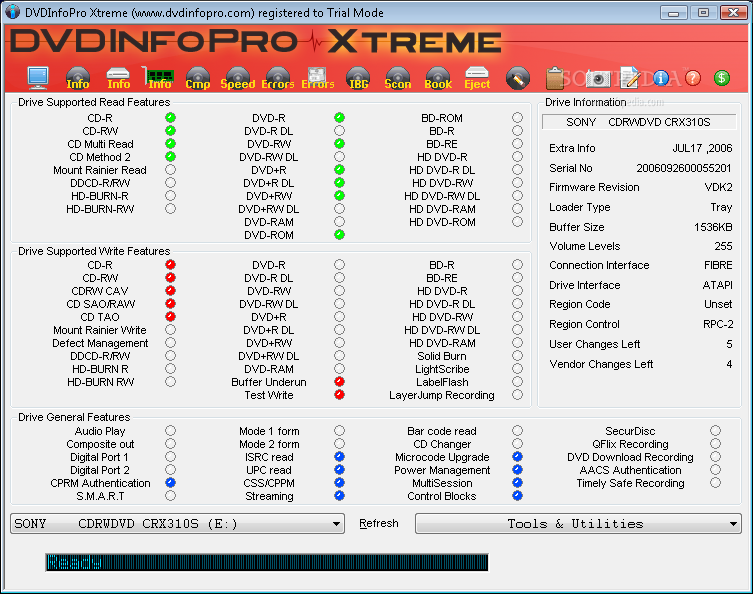Screen dimensions: 753x594
Task: Click the Region Control value RPC-2
Action: [718, 324]
